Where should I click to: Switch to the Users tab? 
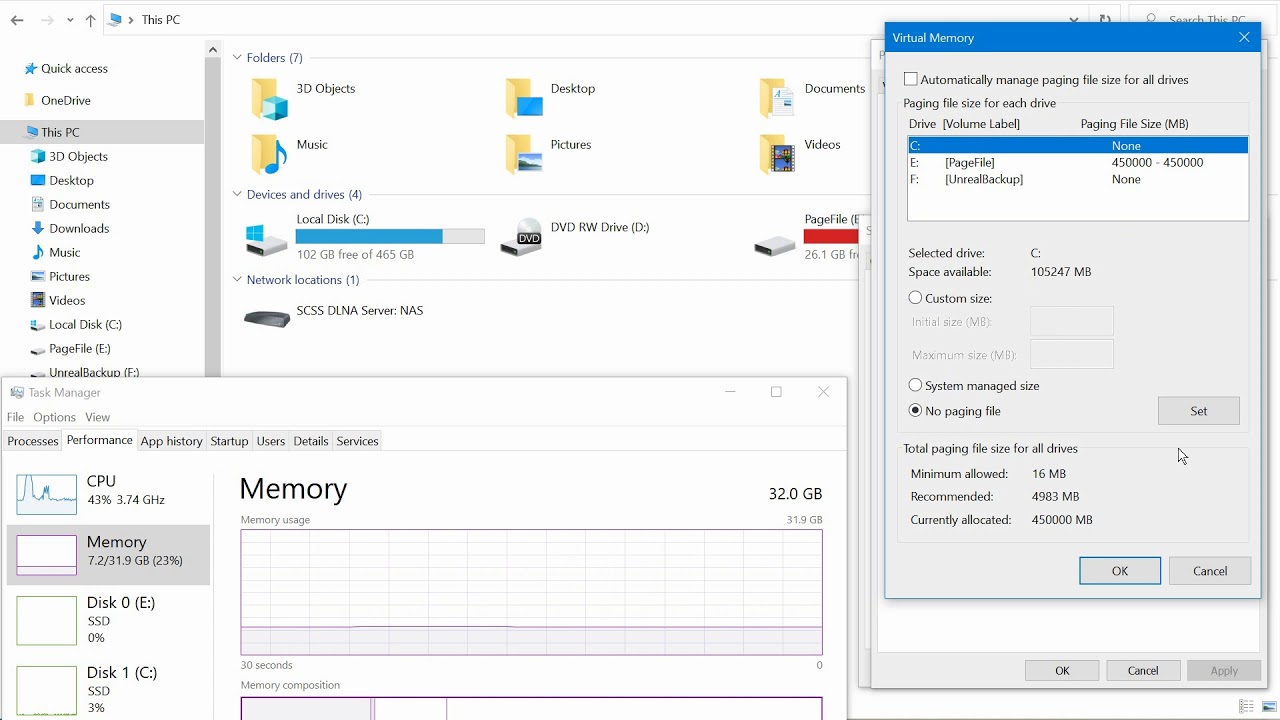(x=271, y=441)
